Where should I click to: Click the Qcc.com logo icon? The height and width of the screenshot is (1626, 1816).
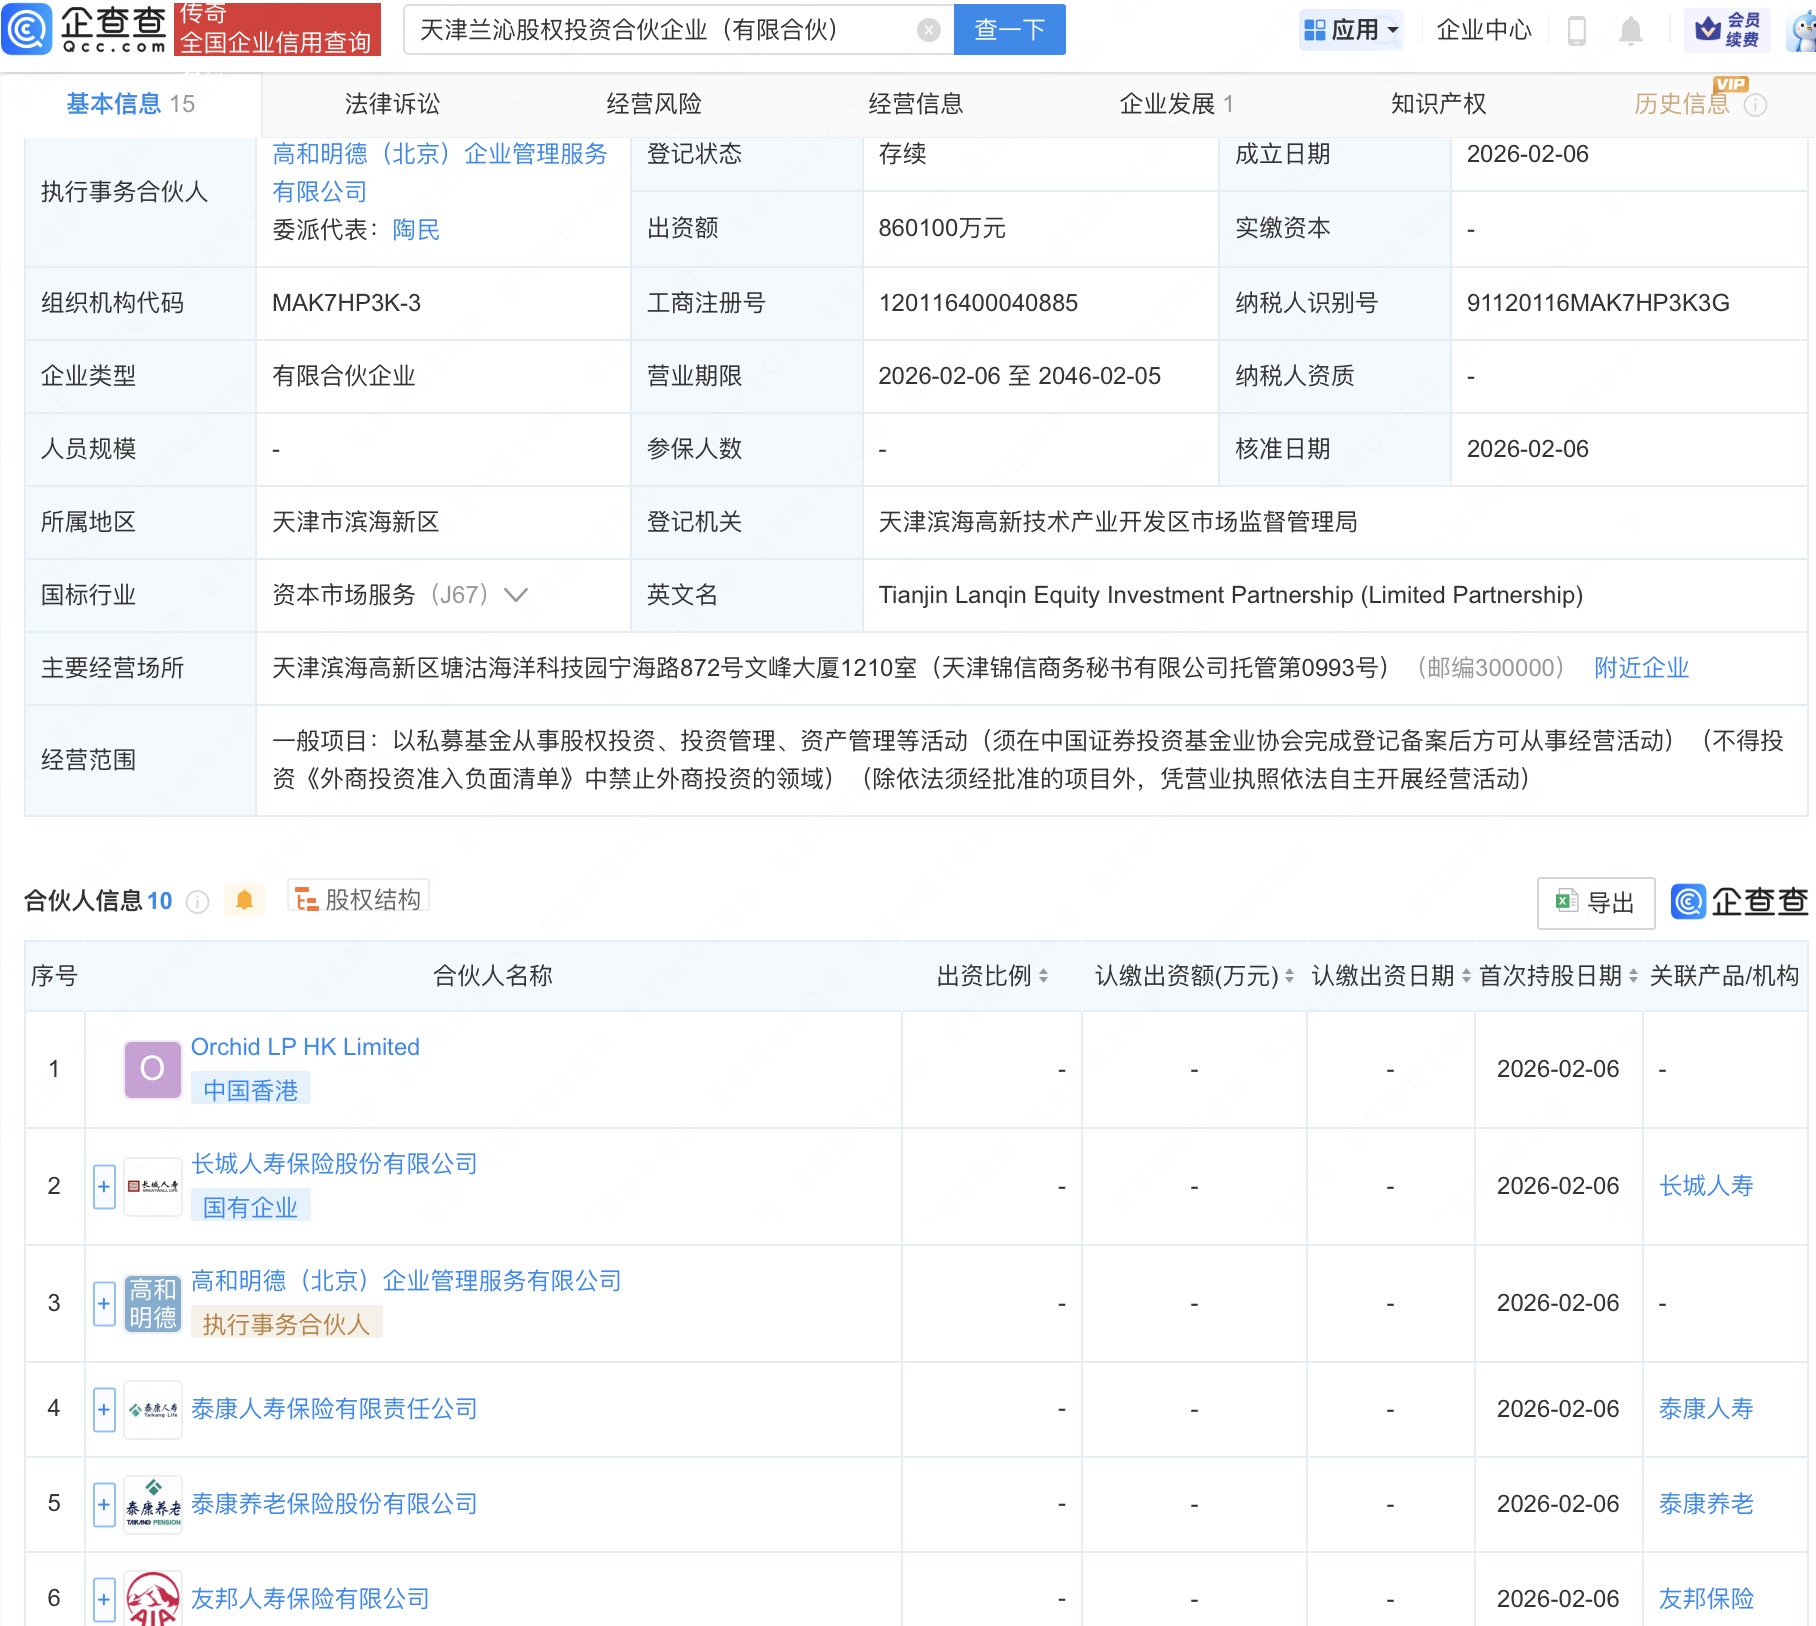point(27,29)
